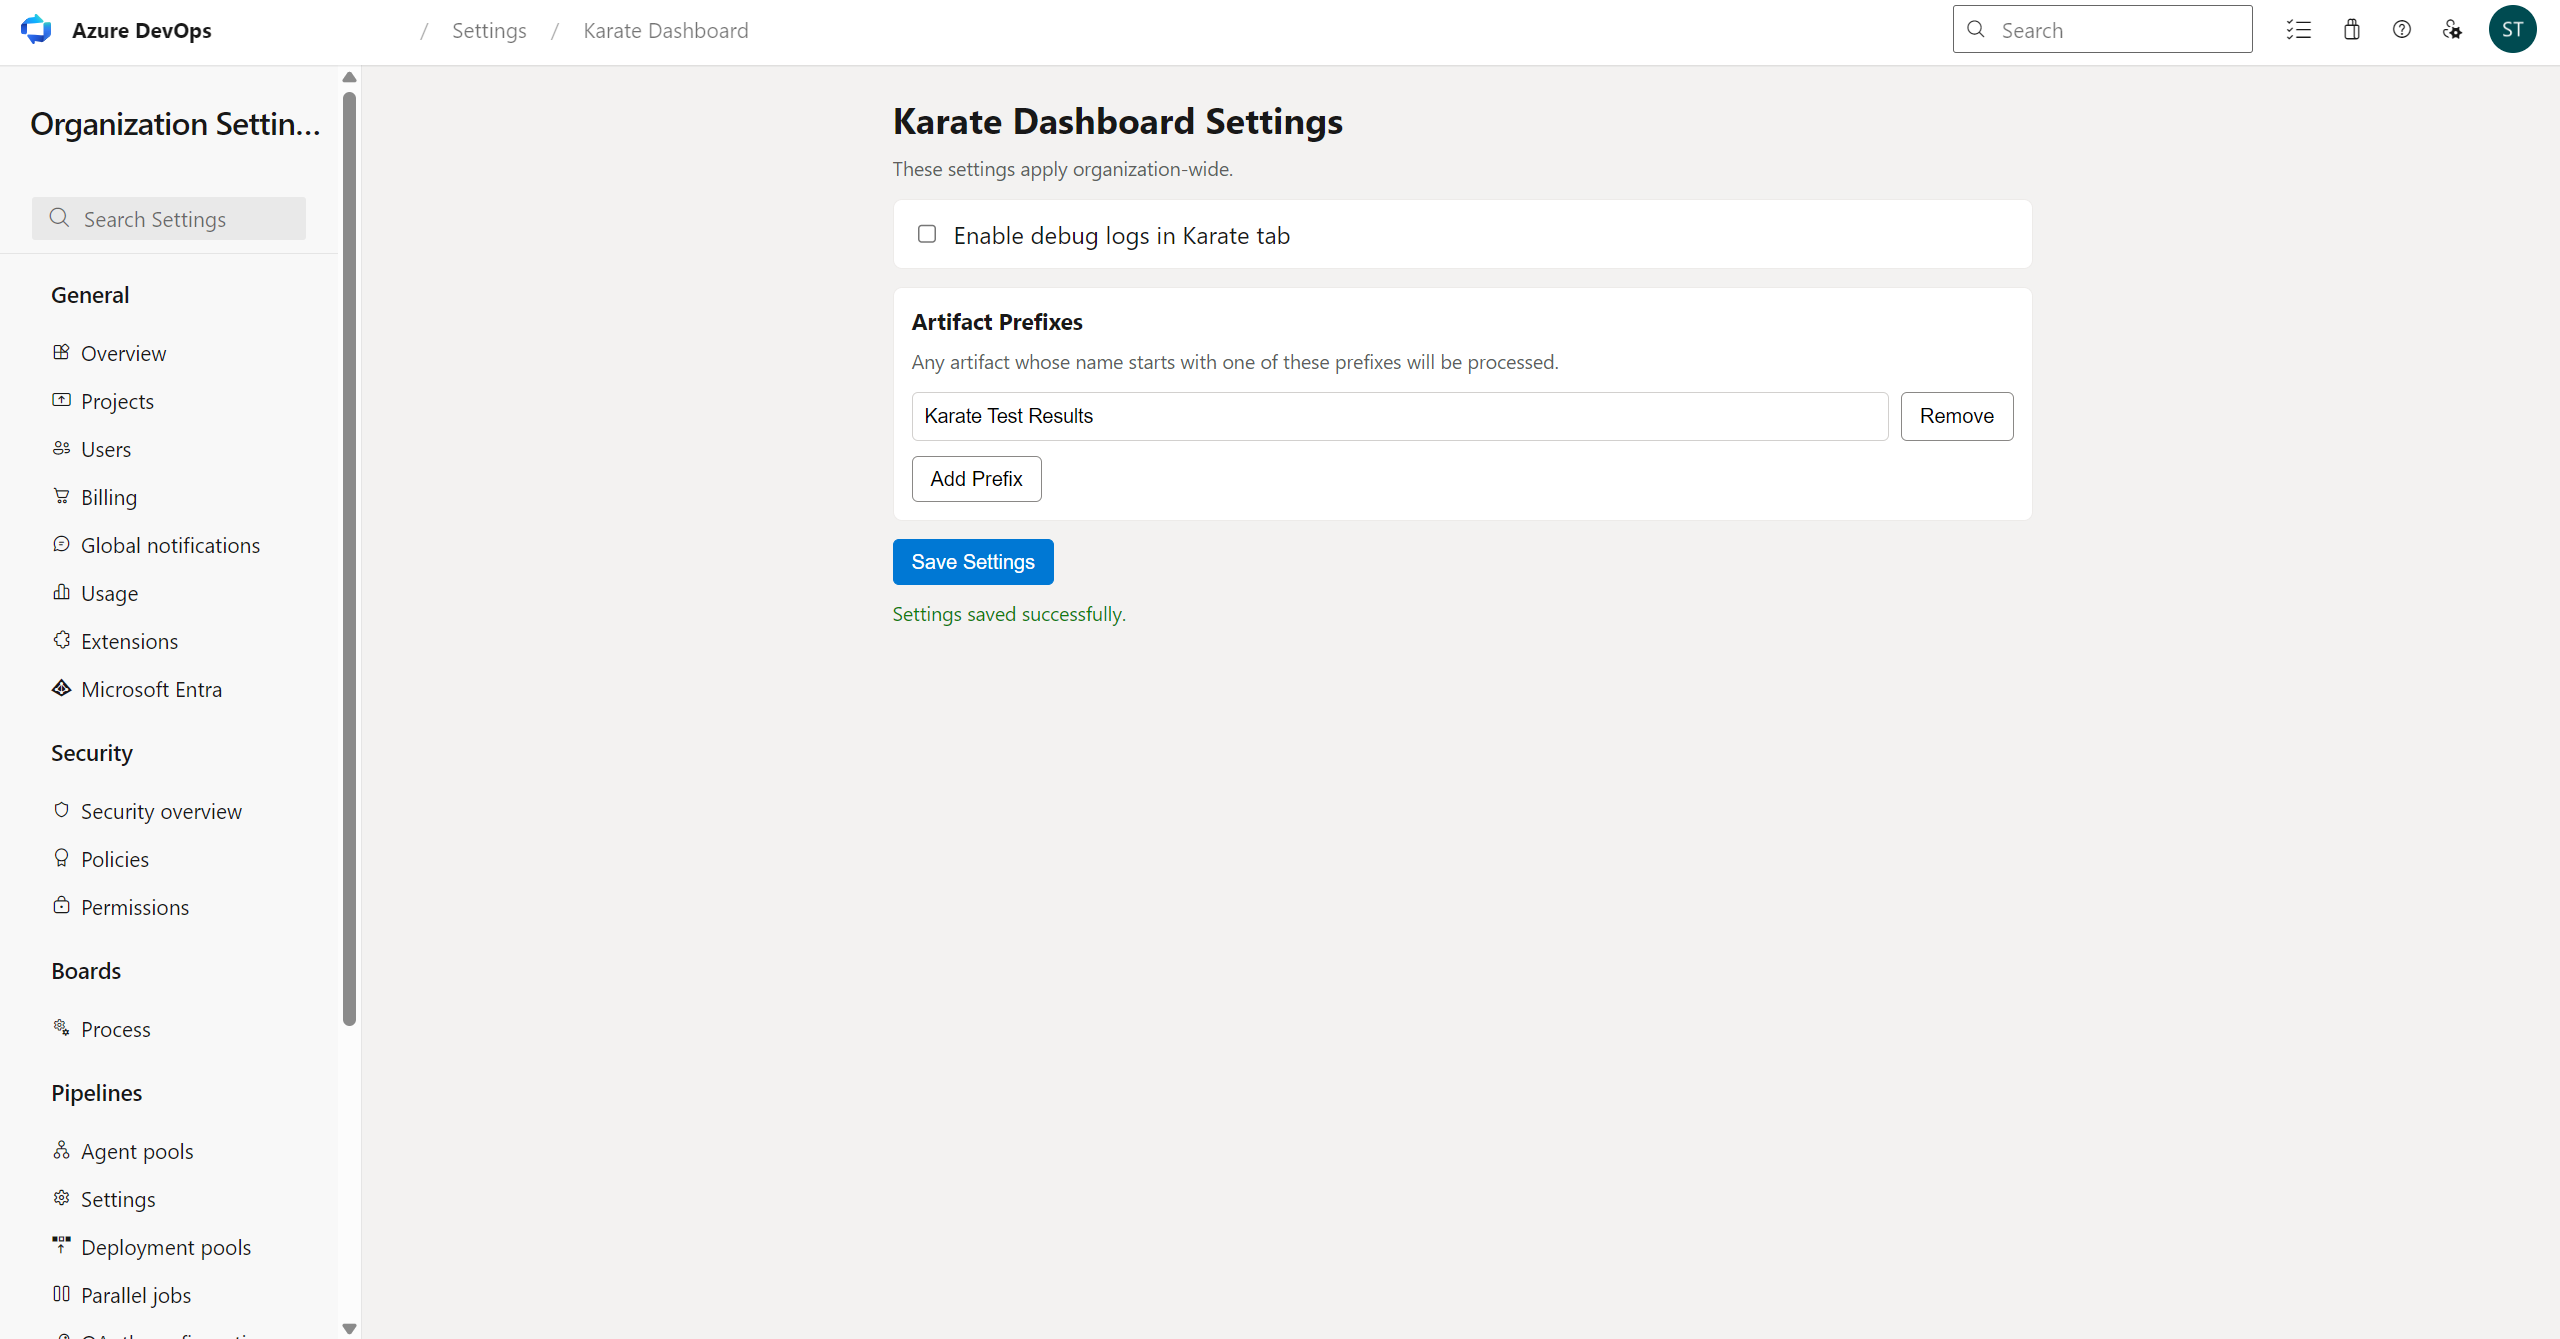Open the Marketplace shopping bag icon

[x=2352, y=30]
